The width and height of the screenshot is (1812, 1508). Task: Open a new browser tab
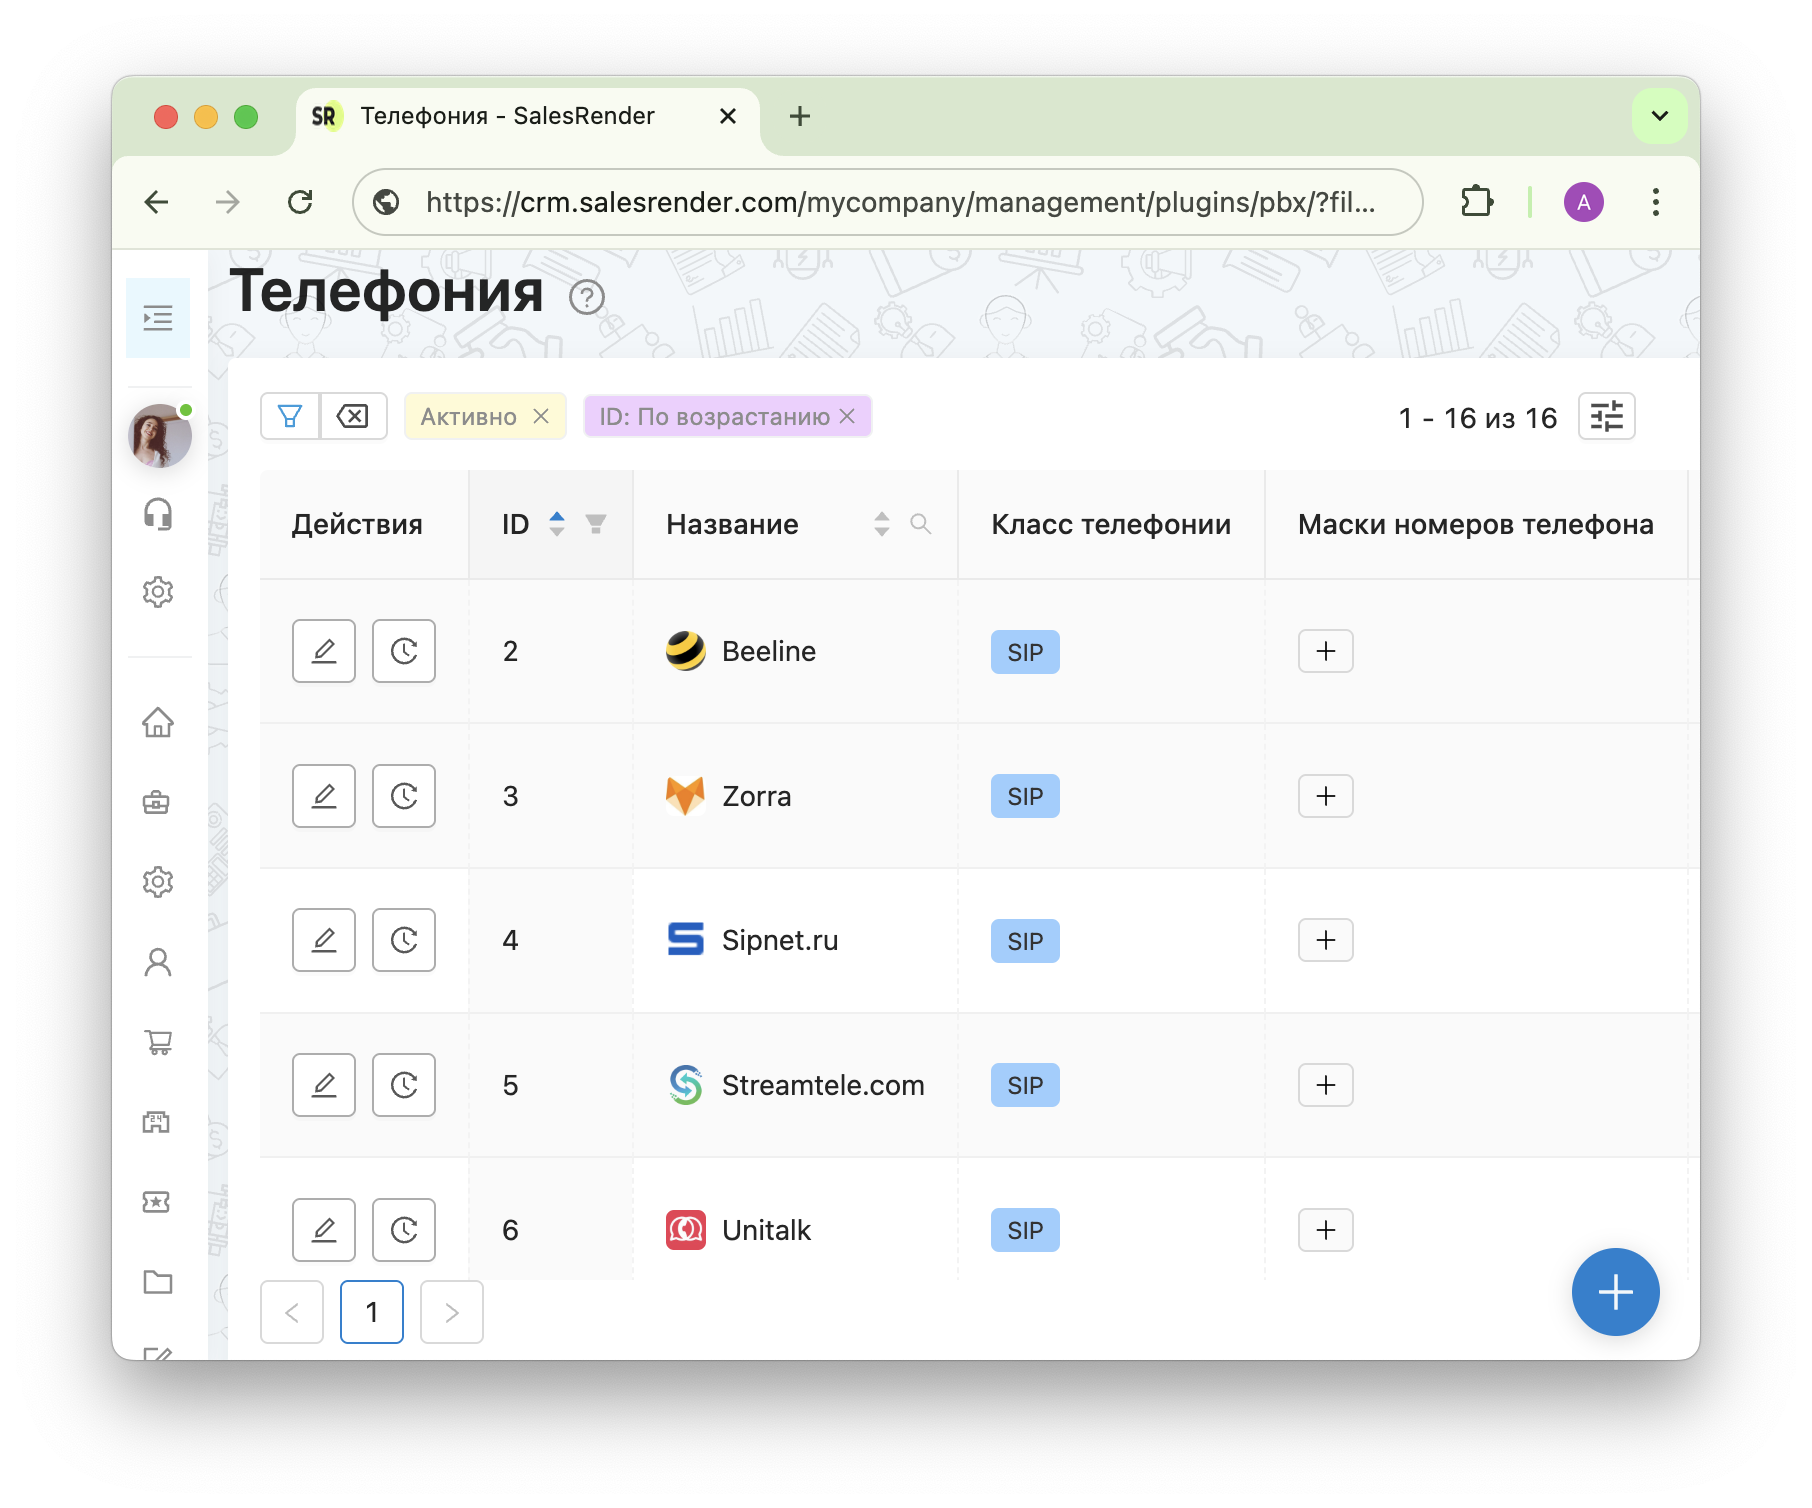[800, 116]
